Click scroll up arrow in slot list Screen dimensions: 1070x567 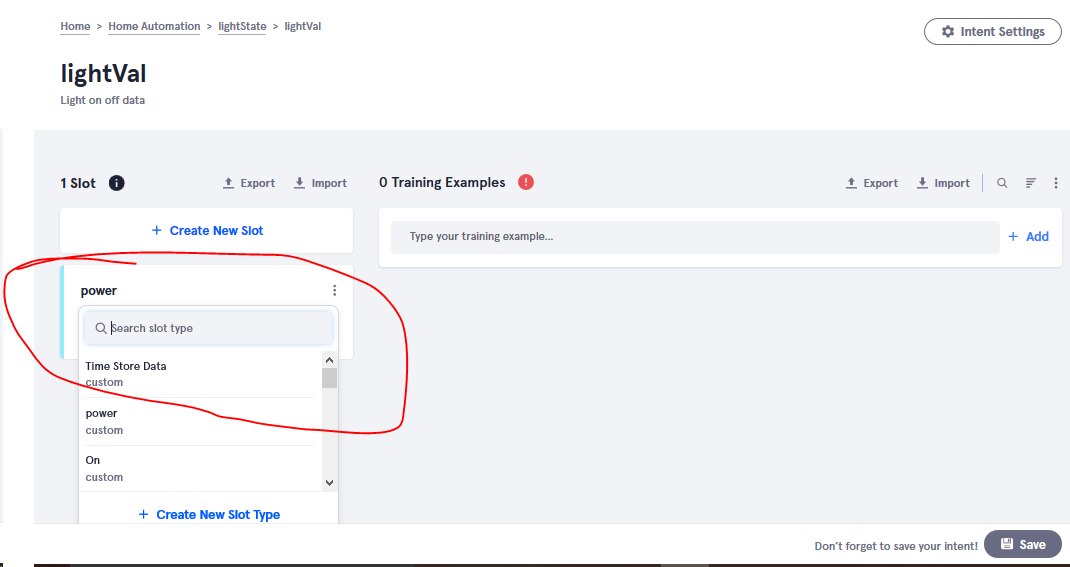pos(329,360)
